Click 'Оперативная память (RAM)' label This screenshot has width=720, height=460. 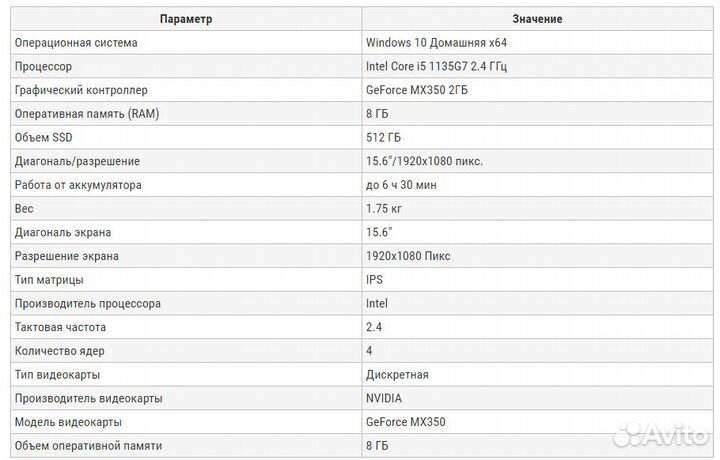pos(87,114)
